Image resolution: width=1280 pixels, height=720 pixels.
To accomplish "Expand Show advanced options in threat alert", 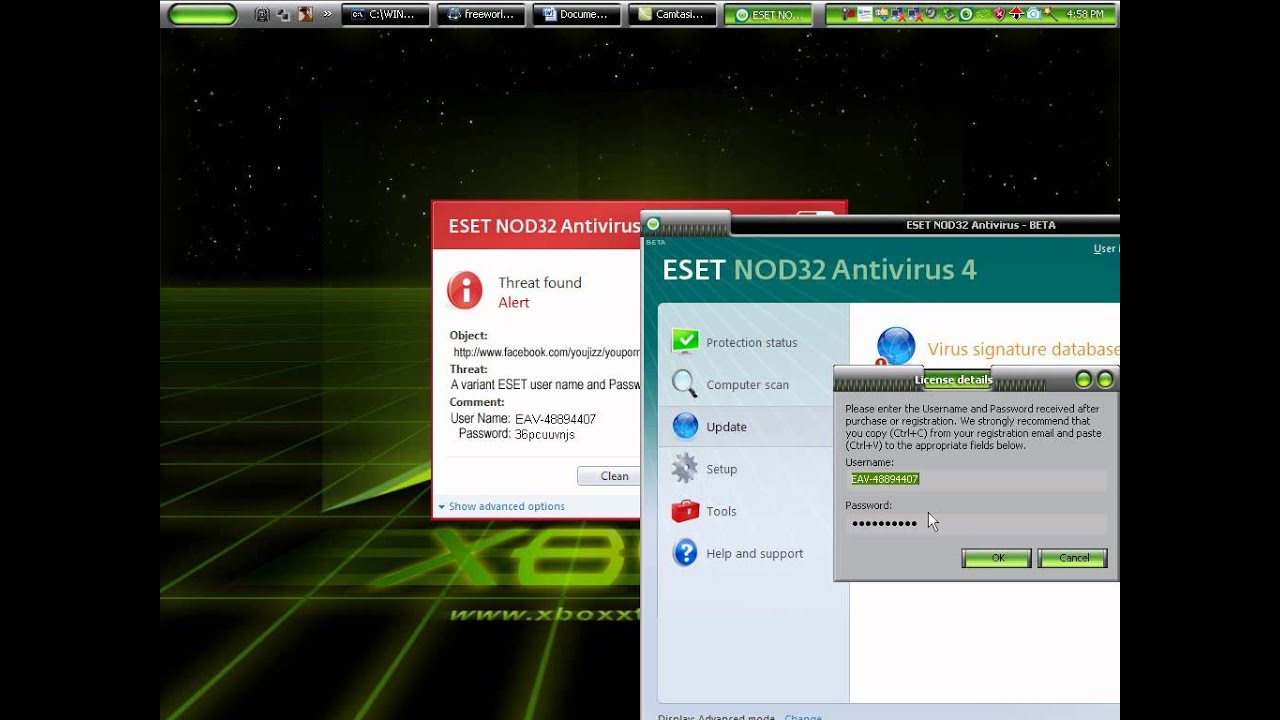I will pos(502,506).
